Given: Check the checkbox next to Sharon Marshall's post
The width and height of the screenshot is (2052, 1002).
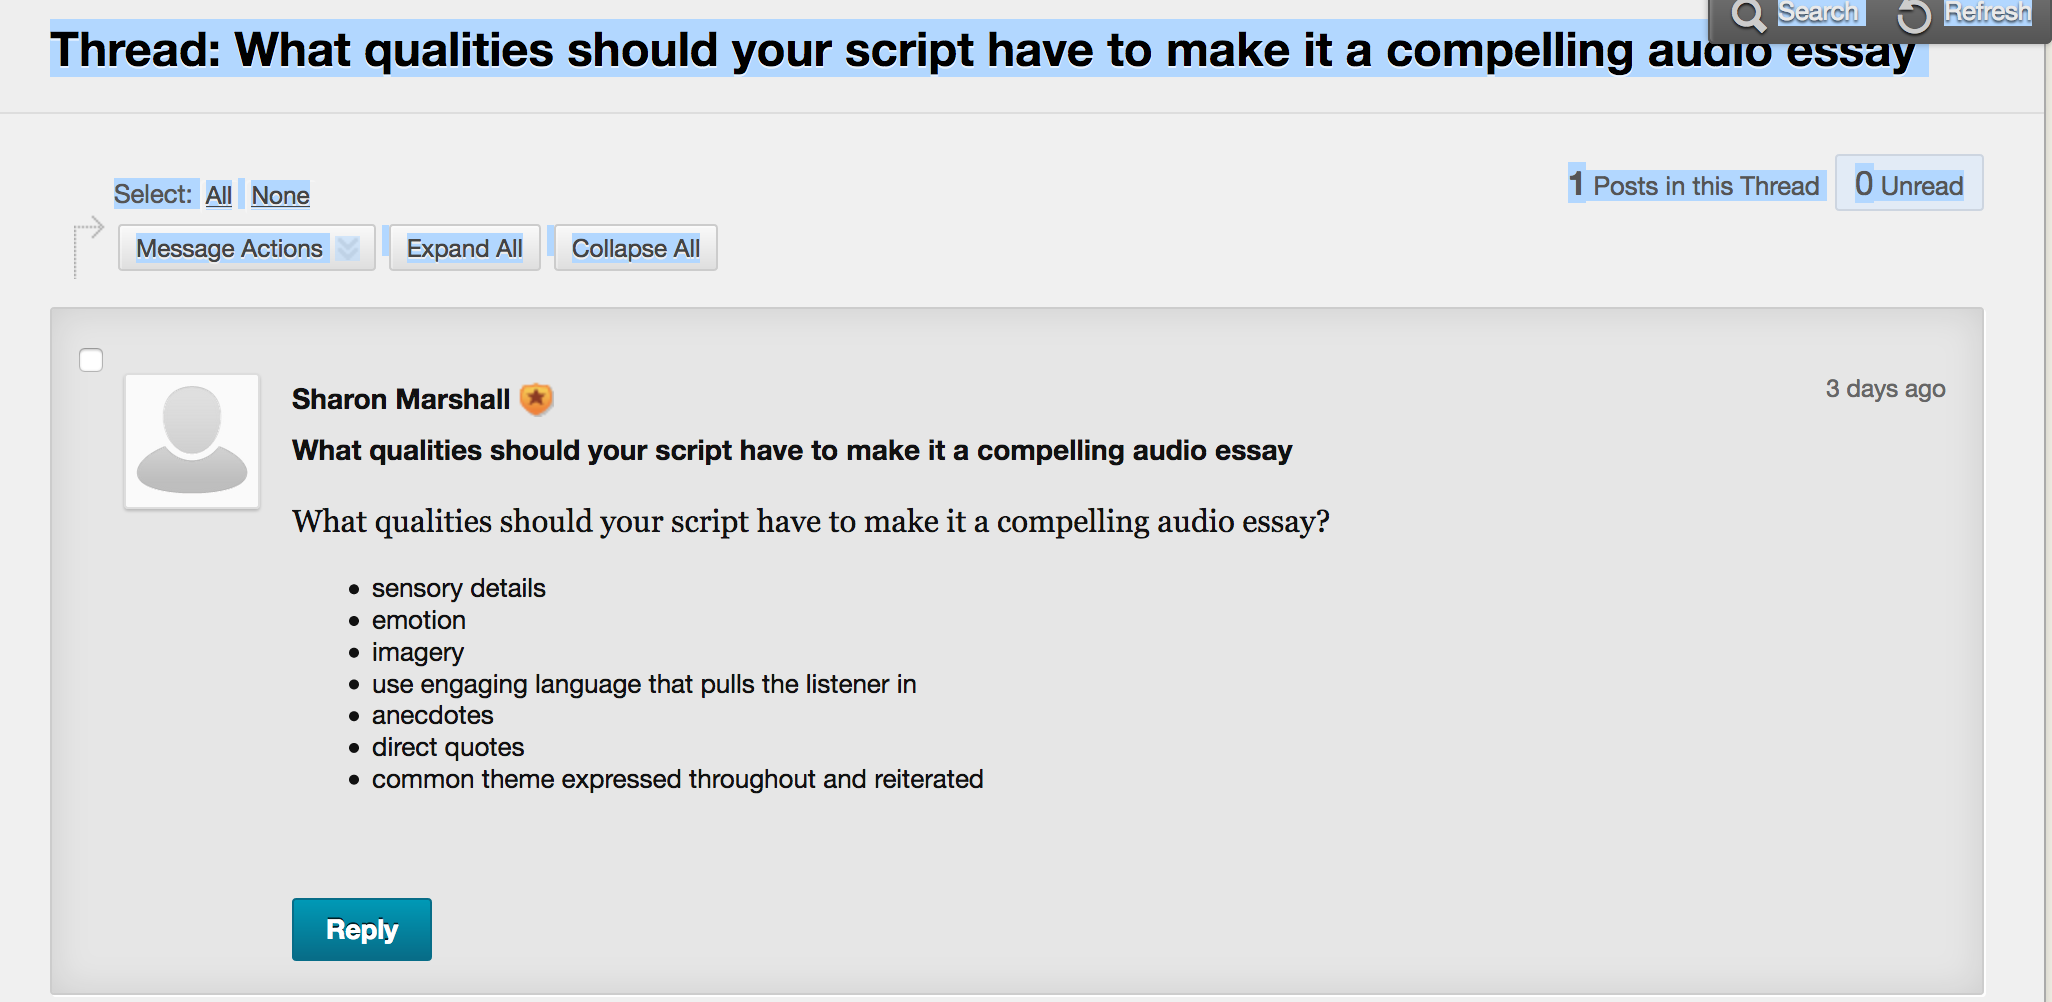Looking at the screenshot, I should coord(90,360).
